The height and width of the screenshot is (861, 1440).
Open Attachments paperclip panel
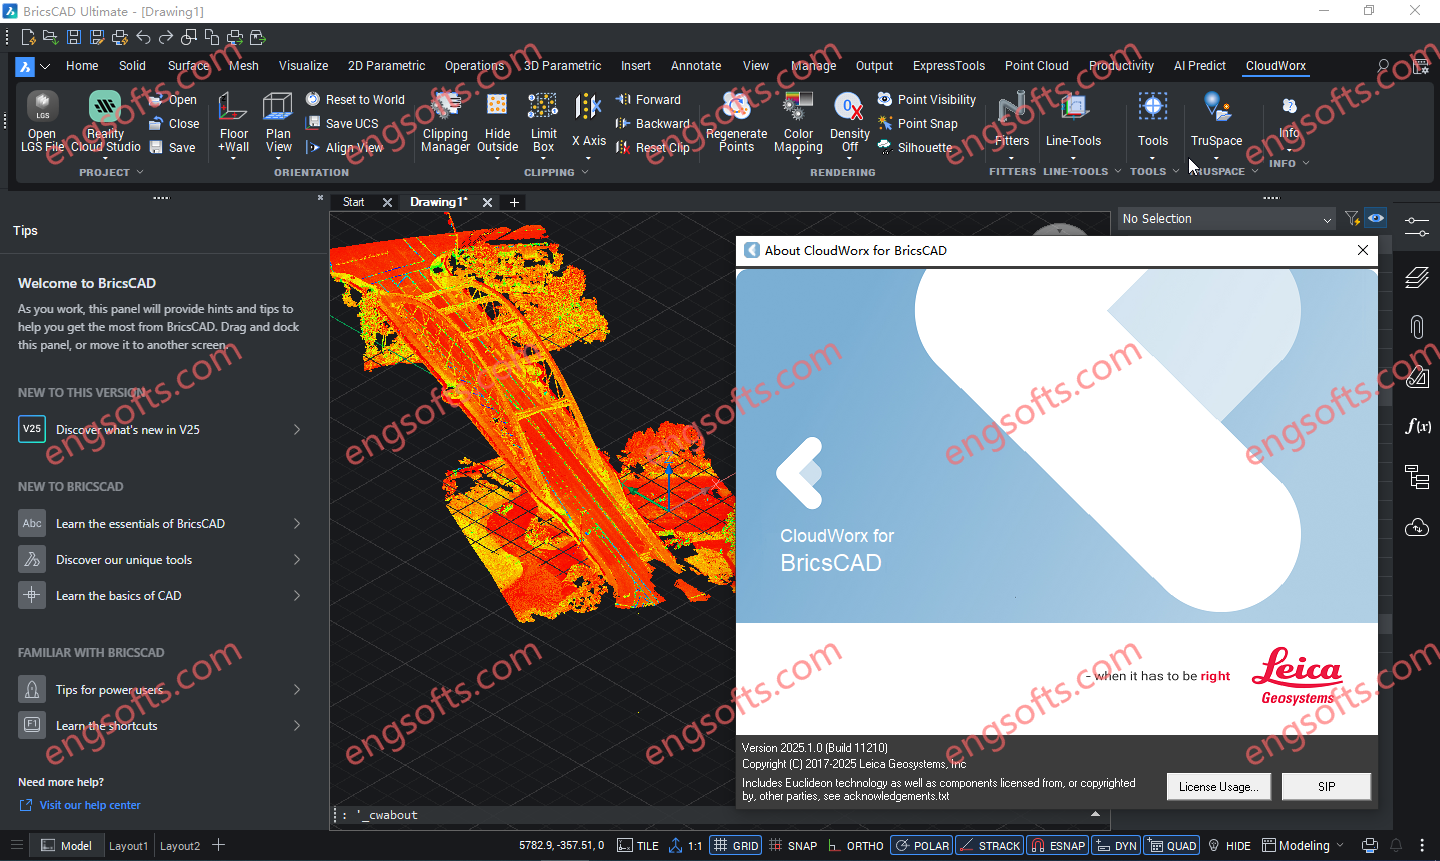pos(1417,327)
